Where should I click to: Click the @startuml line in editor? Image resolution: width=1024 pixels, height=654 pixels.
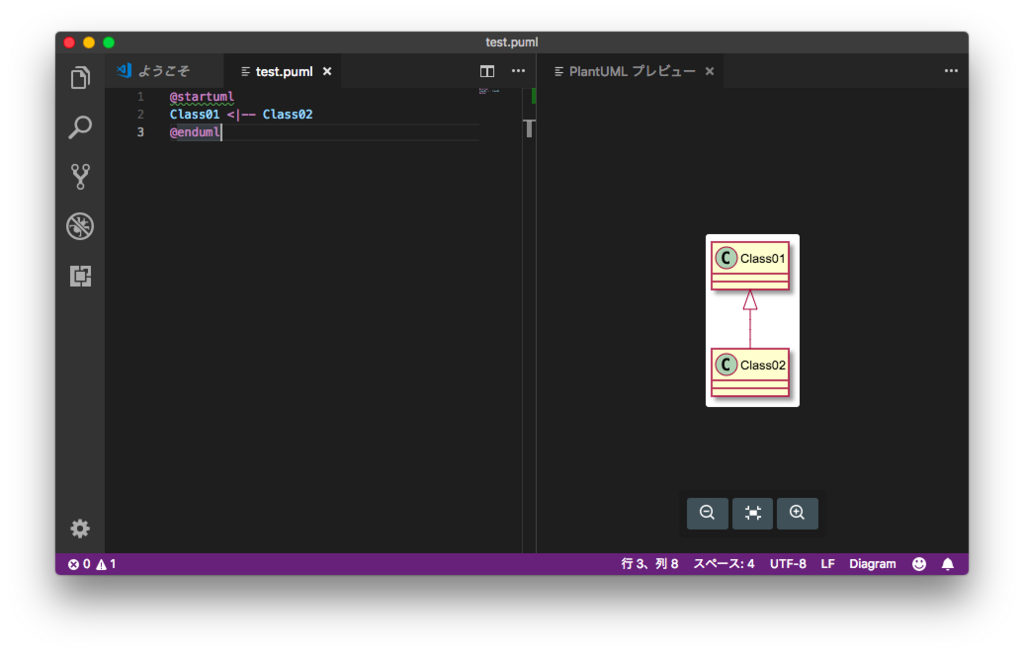[x=202, y=97]
